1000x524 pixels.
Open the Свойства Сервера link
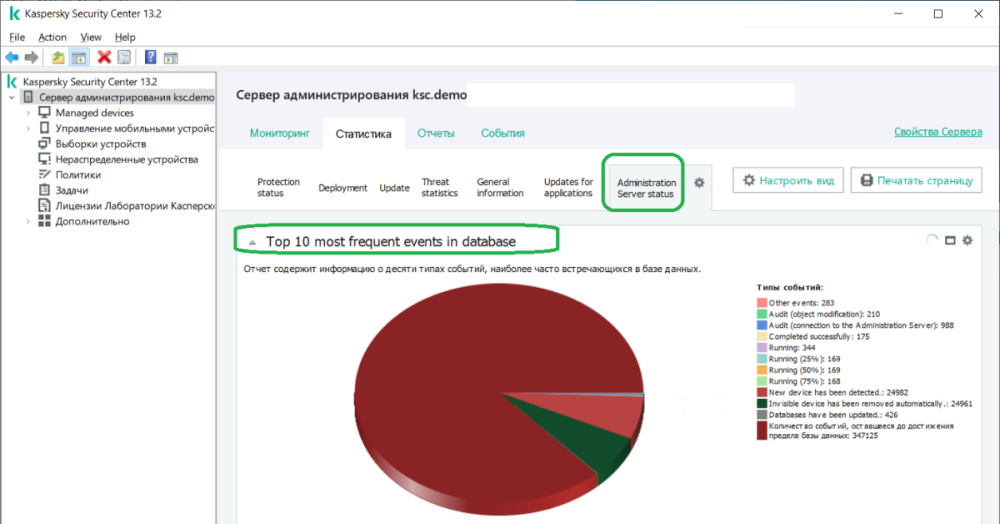[x=937, y=133]
